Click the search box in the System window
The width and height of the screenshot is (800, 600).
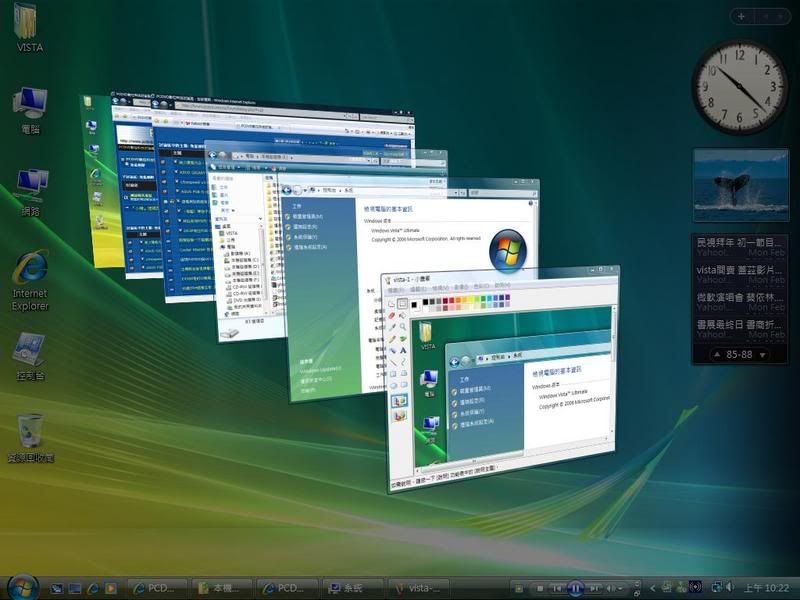(502, 194)
